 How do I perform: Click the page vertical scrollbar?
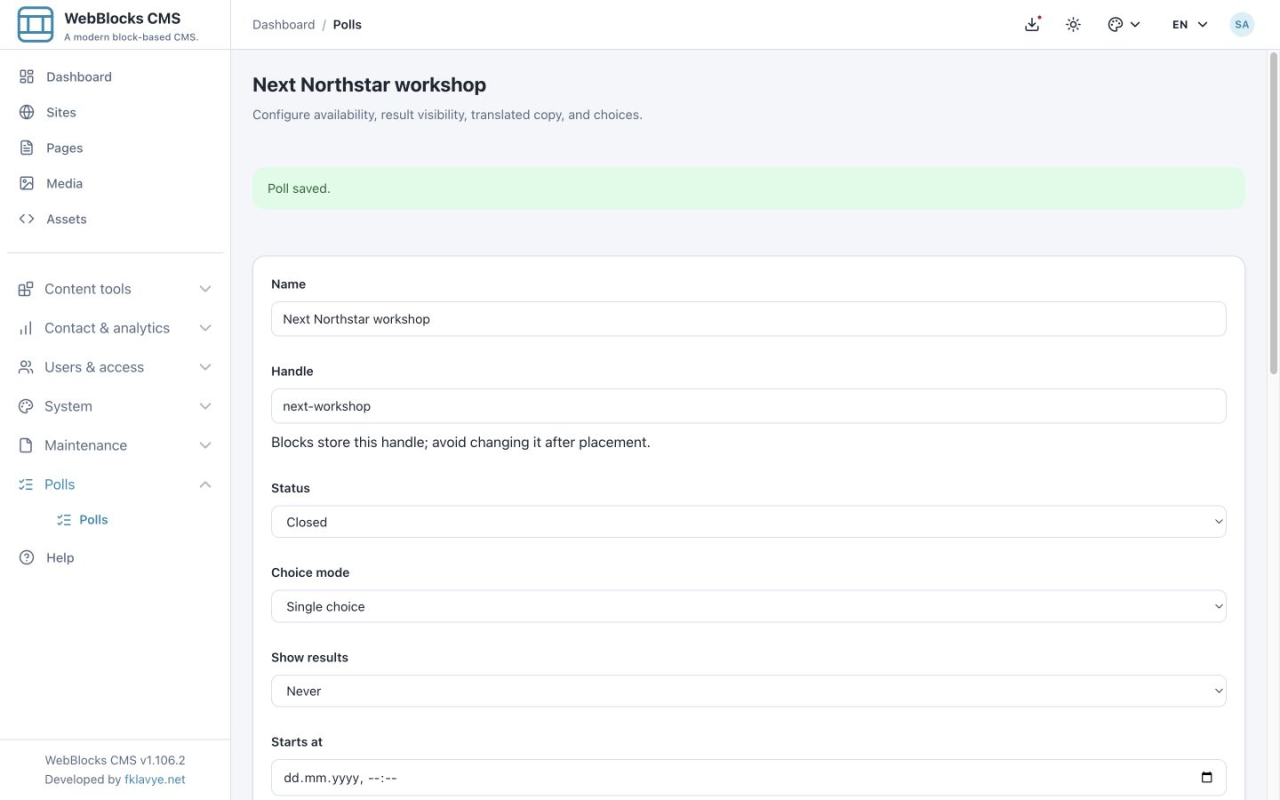(x=1273, y=214)
